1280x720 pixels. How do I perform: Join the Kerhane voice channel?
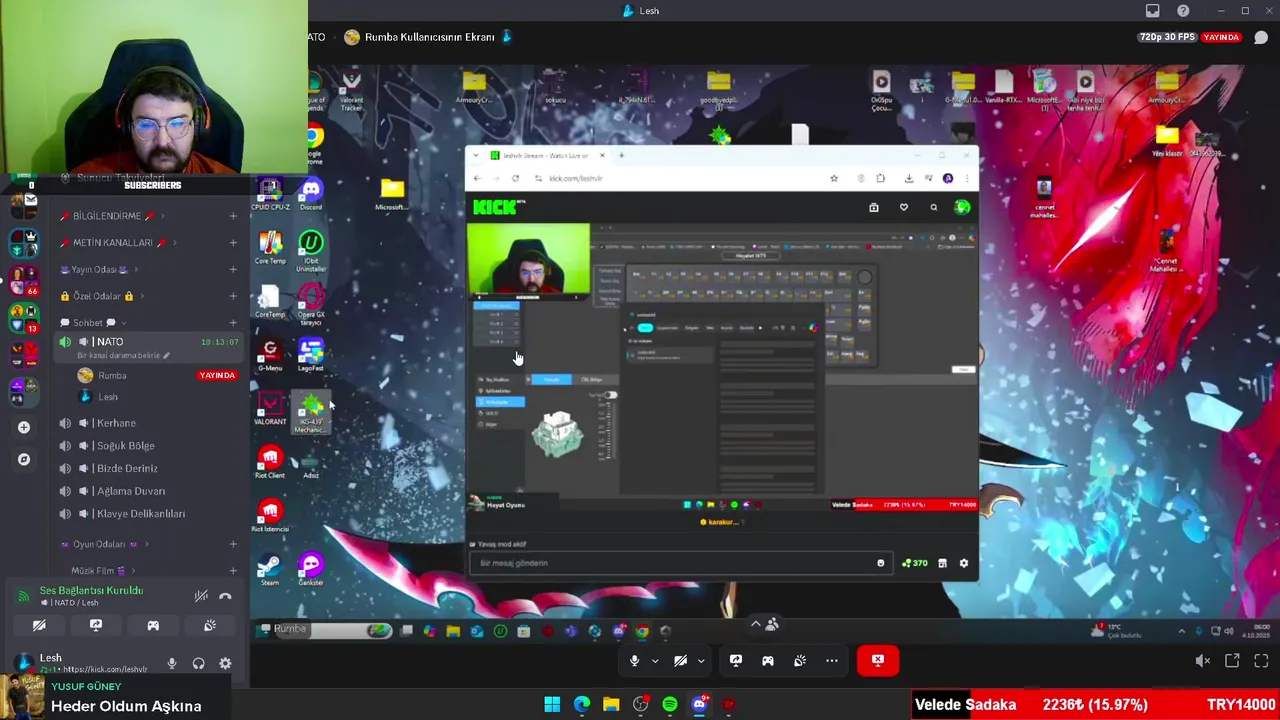click(x=147, y=423)
